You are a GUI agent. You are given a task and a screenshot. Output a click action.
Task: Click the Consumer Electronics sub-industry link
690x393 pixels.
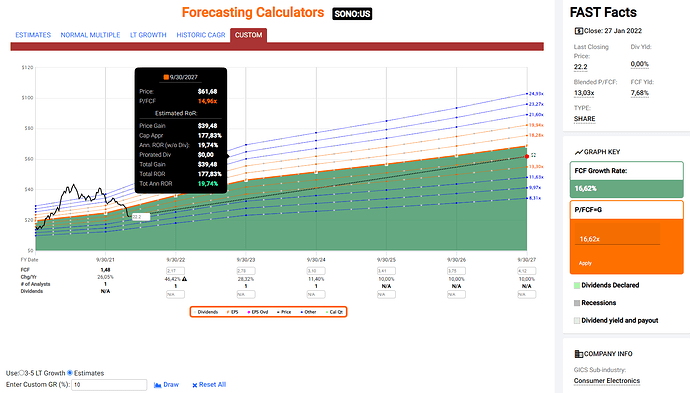[607, 381]
